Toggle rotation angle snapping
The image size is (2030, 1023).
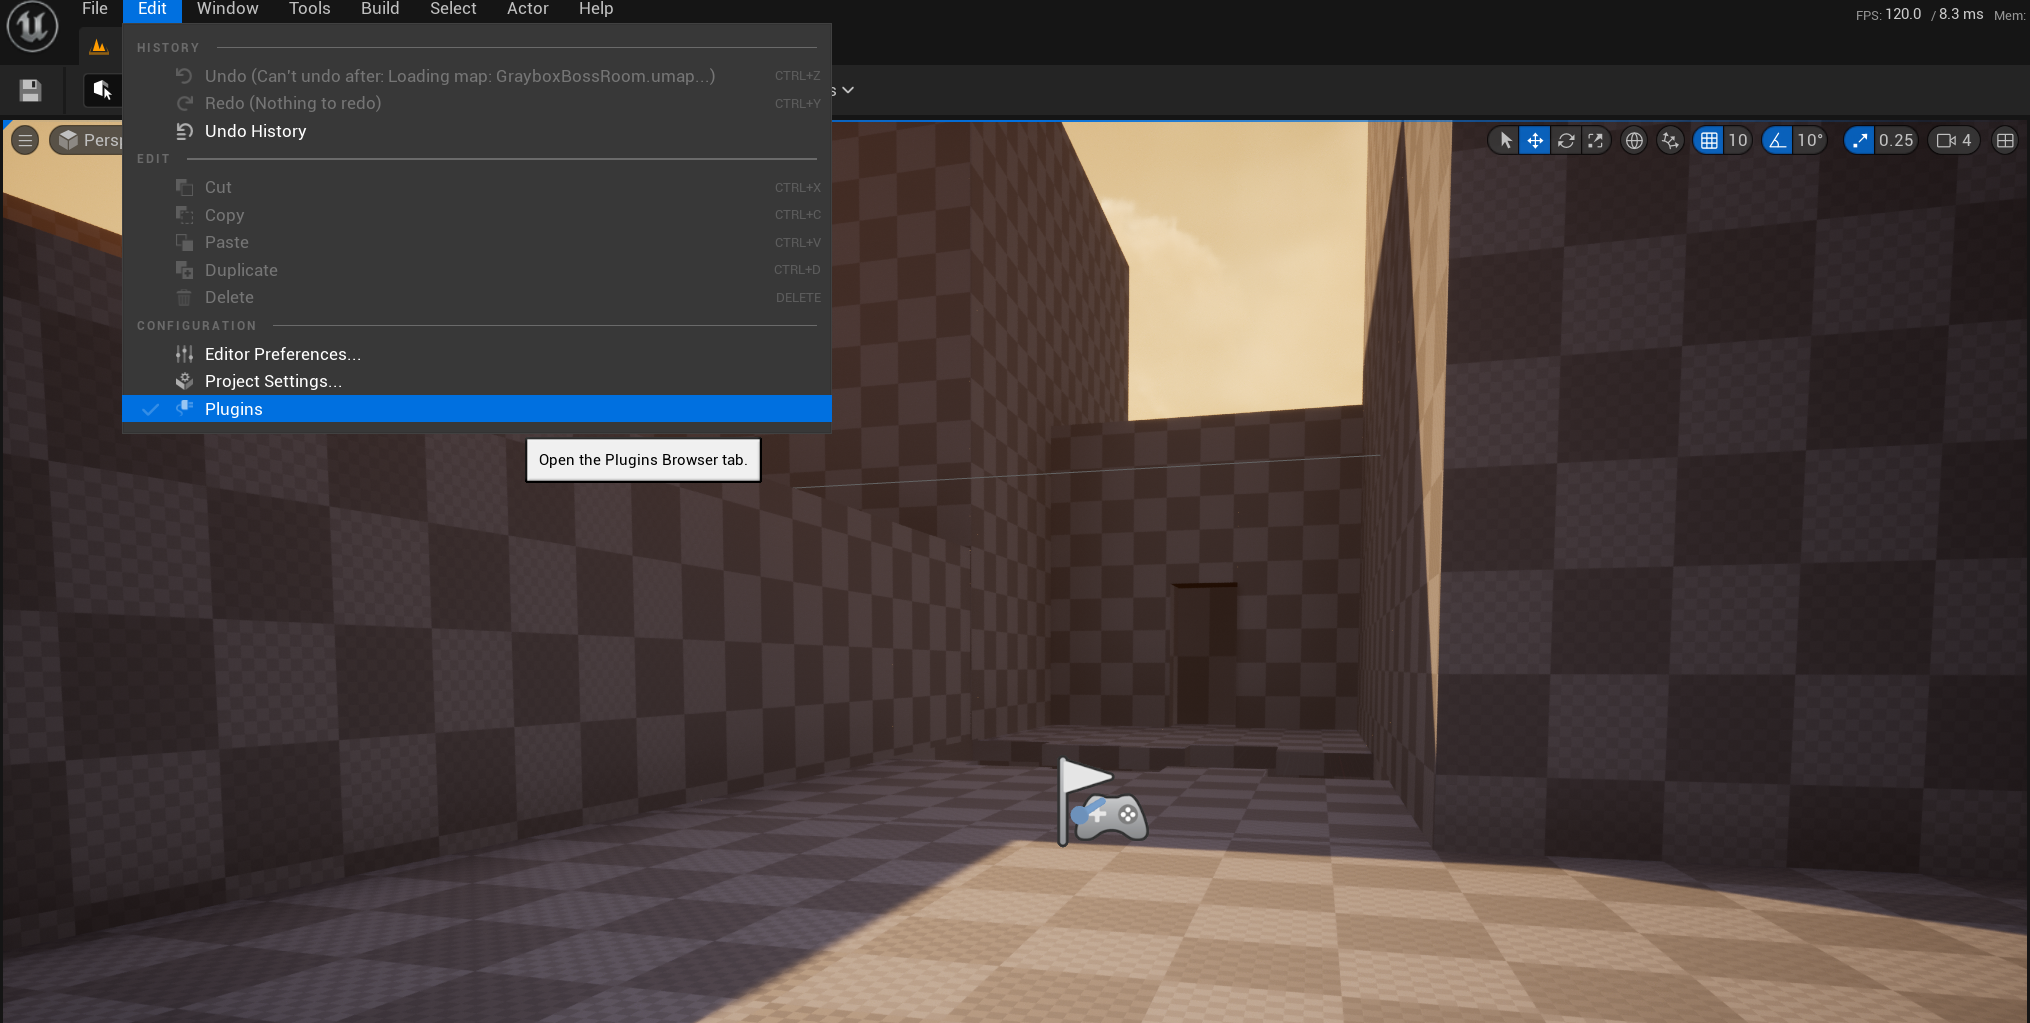pos(1777,141)
